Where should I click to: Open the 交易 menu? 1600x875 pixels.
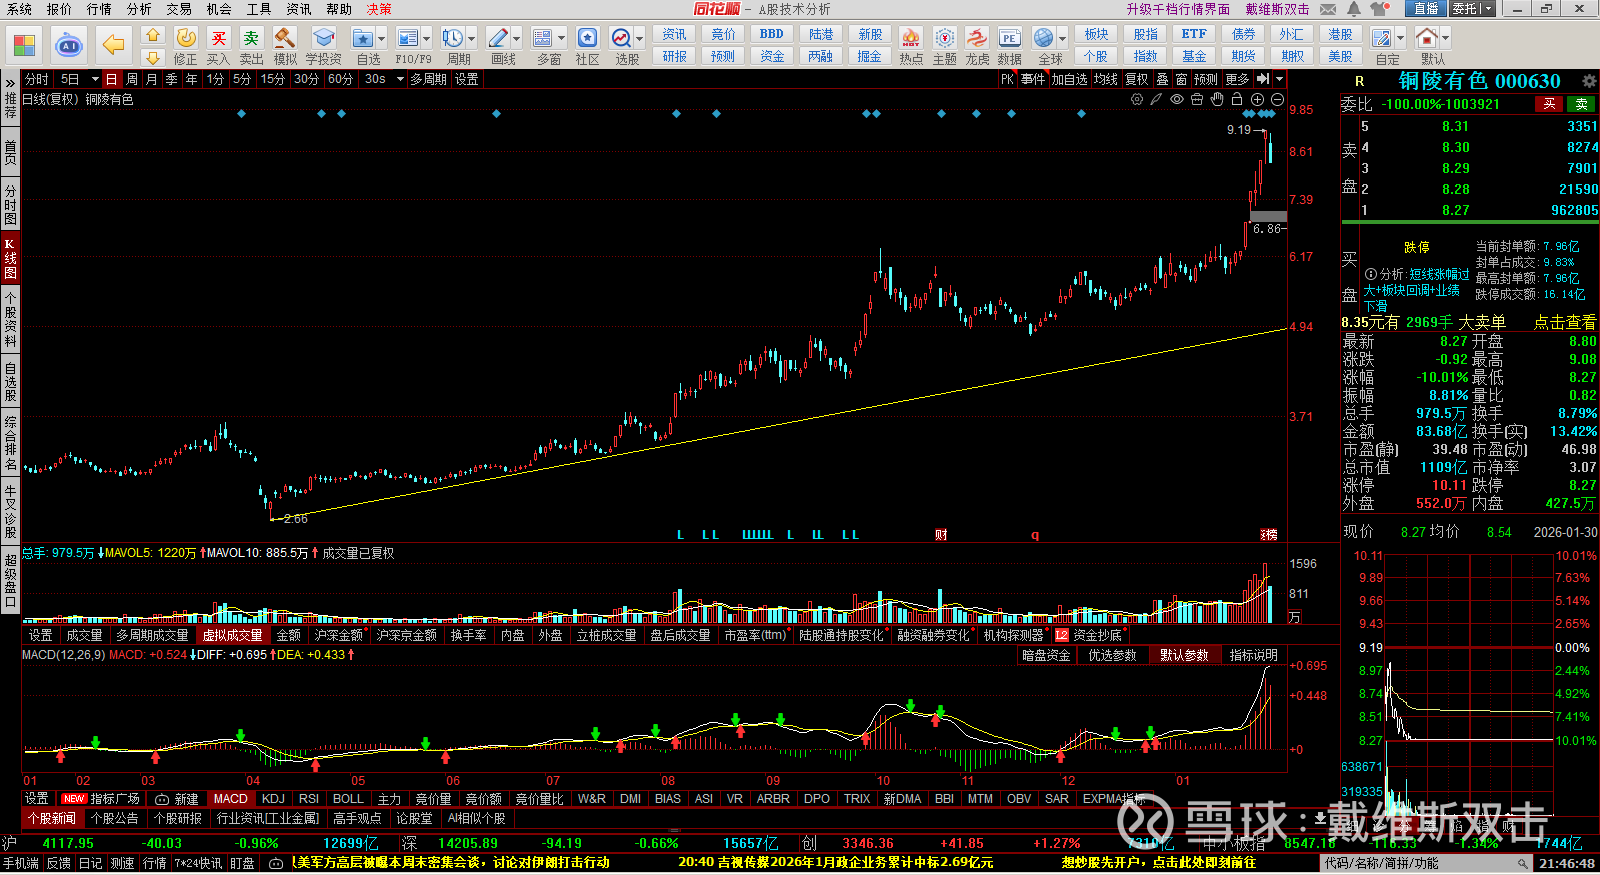point(179,9)
